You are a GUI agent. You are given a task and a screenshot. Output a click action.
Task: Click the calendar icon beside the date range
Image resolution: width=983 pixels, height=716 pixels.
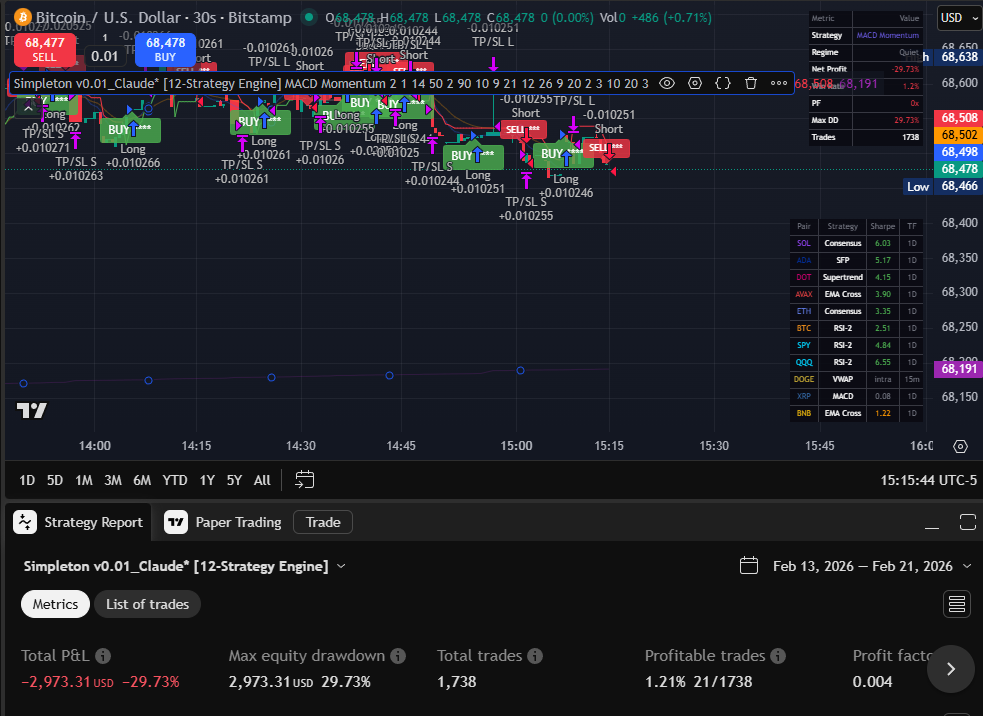(749, 565)
